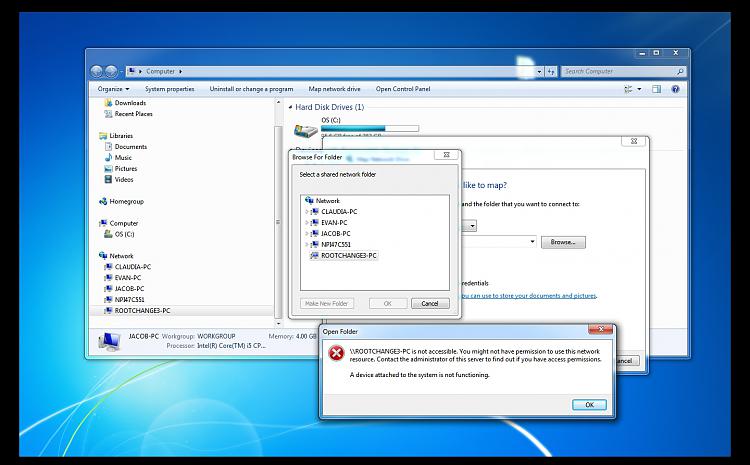This screenshot has height=465, width=750.
Task: Expand EVAN-PC node in Browse For Folder
Action: click(x=307, y=222)
